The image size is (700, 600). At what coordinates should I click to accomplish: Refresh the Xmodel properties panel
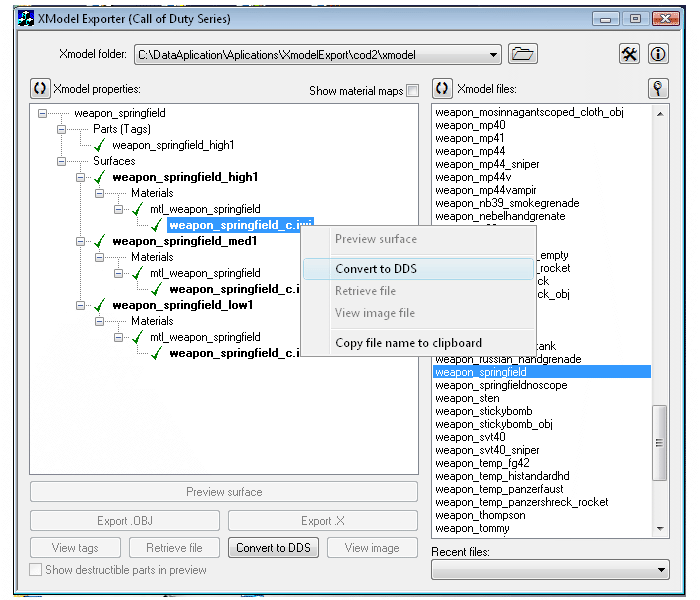(40, 88)
